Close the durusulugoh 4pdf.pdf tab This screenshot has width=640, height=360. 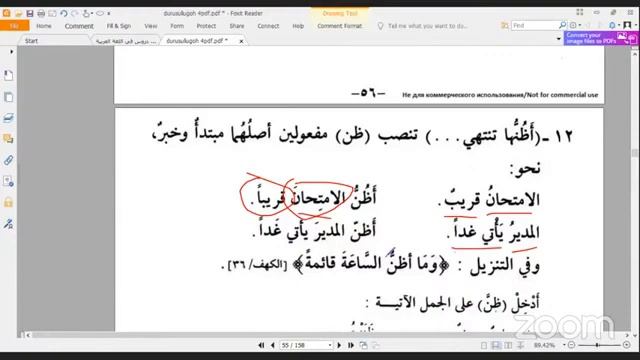click(x=241, y=41)
